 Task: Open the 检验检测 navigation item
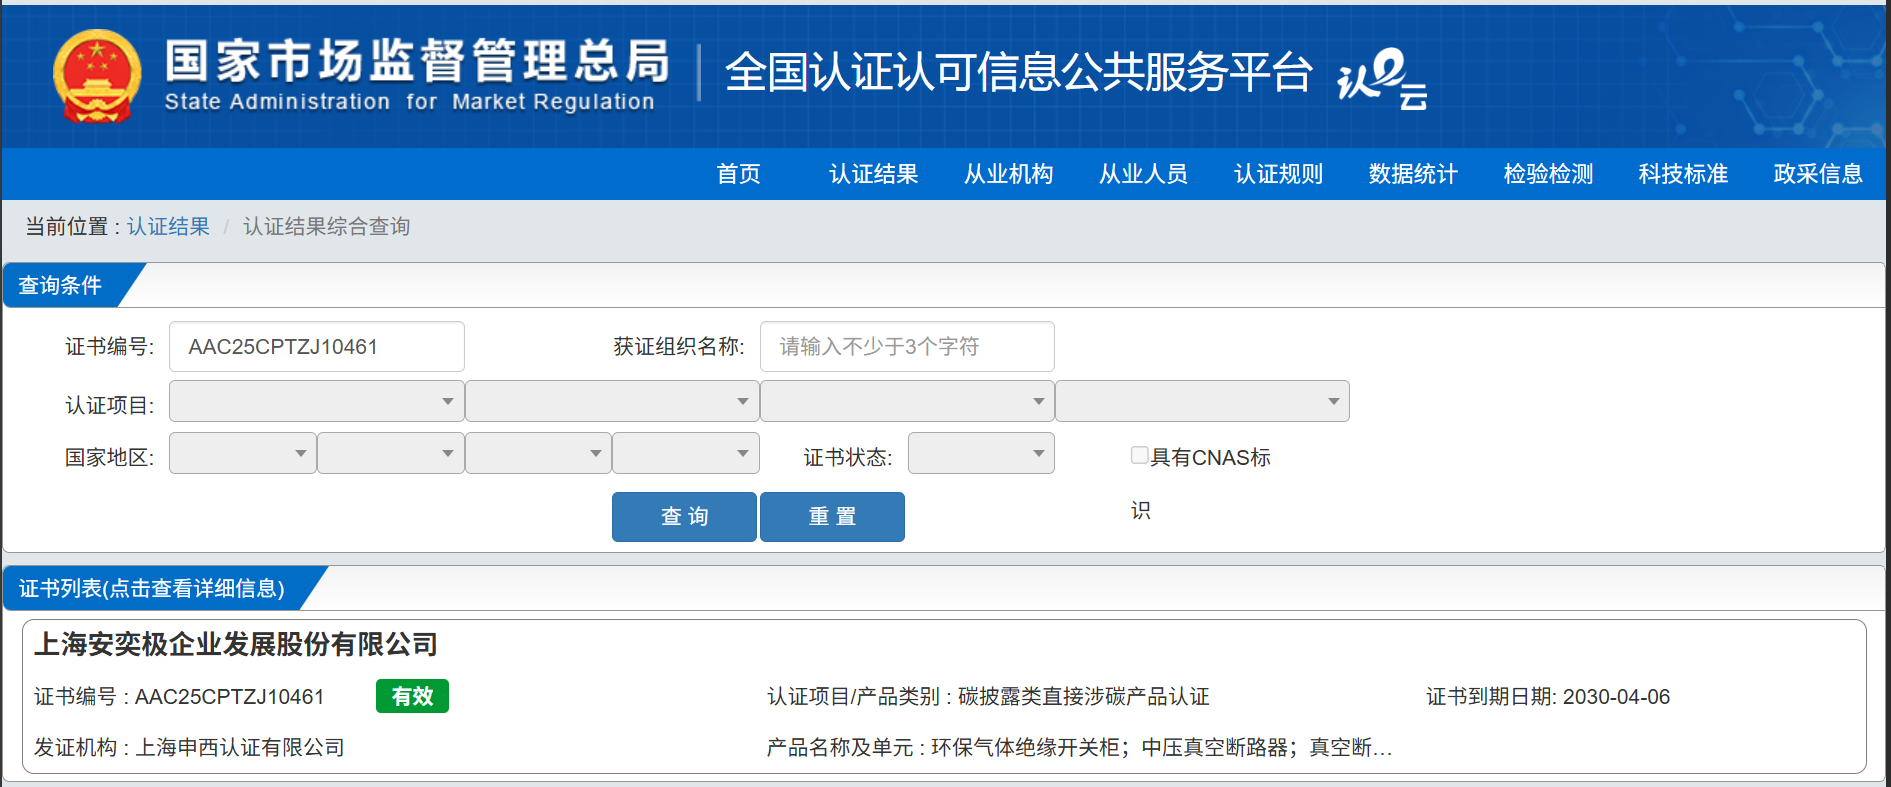(1549, 174)
